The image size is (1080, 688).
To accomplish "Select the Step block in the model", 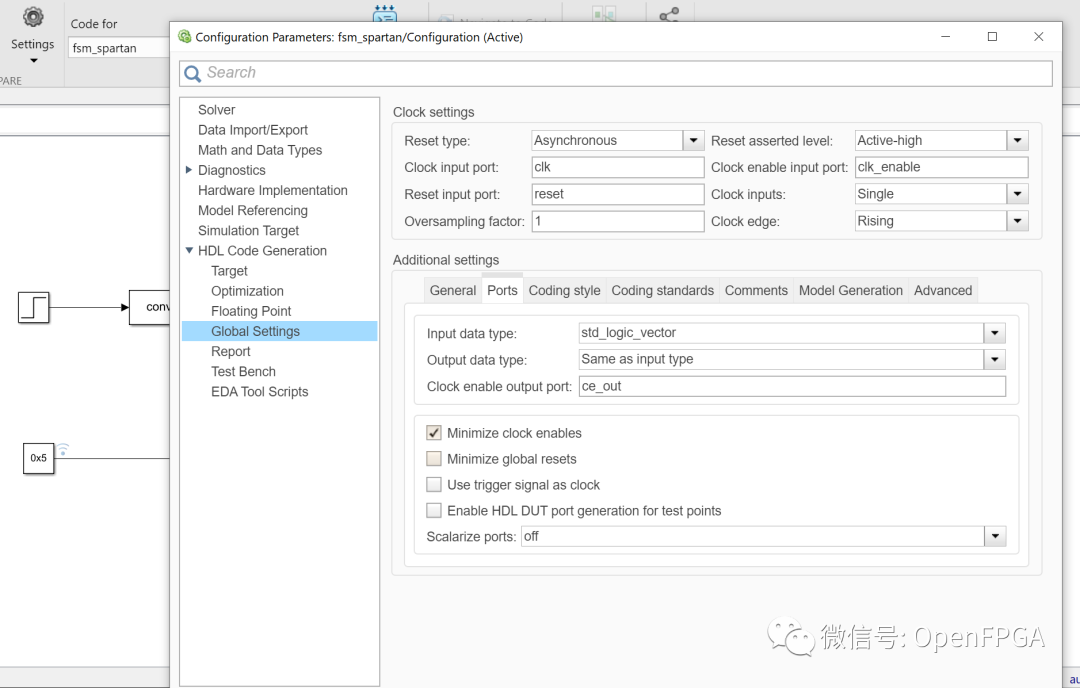I will (x=34, y=307).
